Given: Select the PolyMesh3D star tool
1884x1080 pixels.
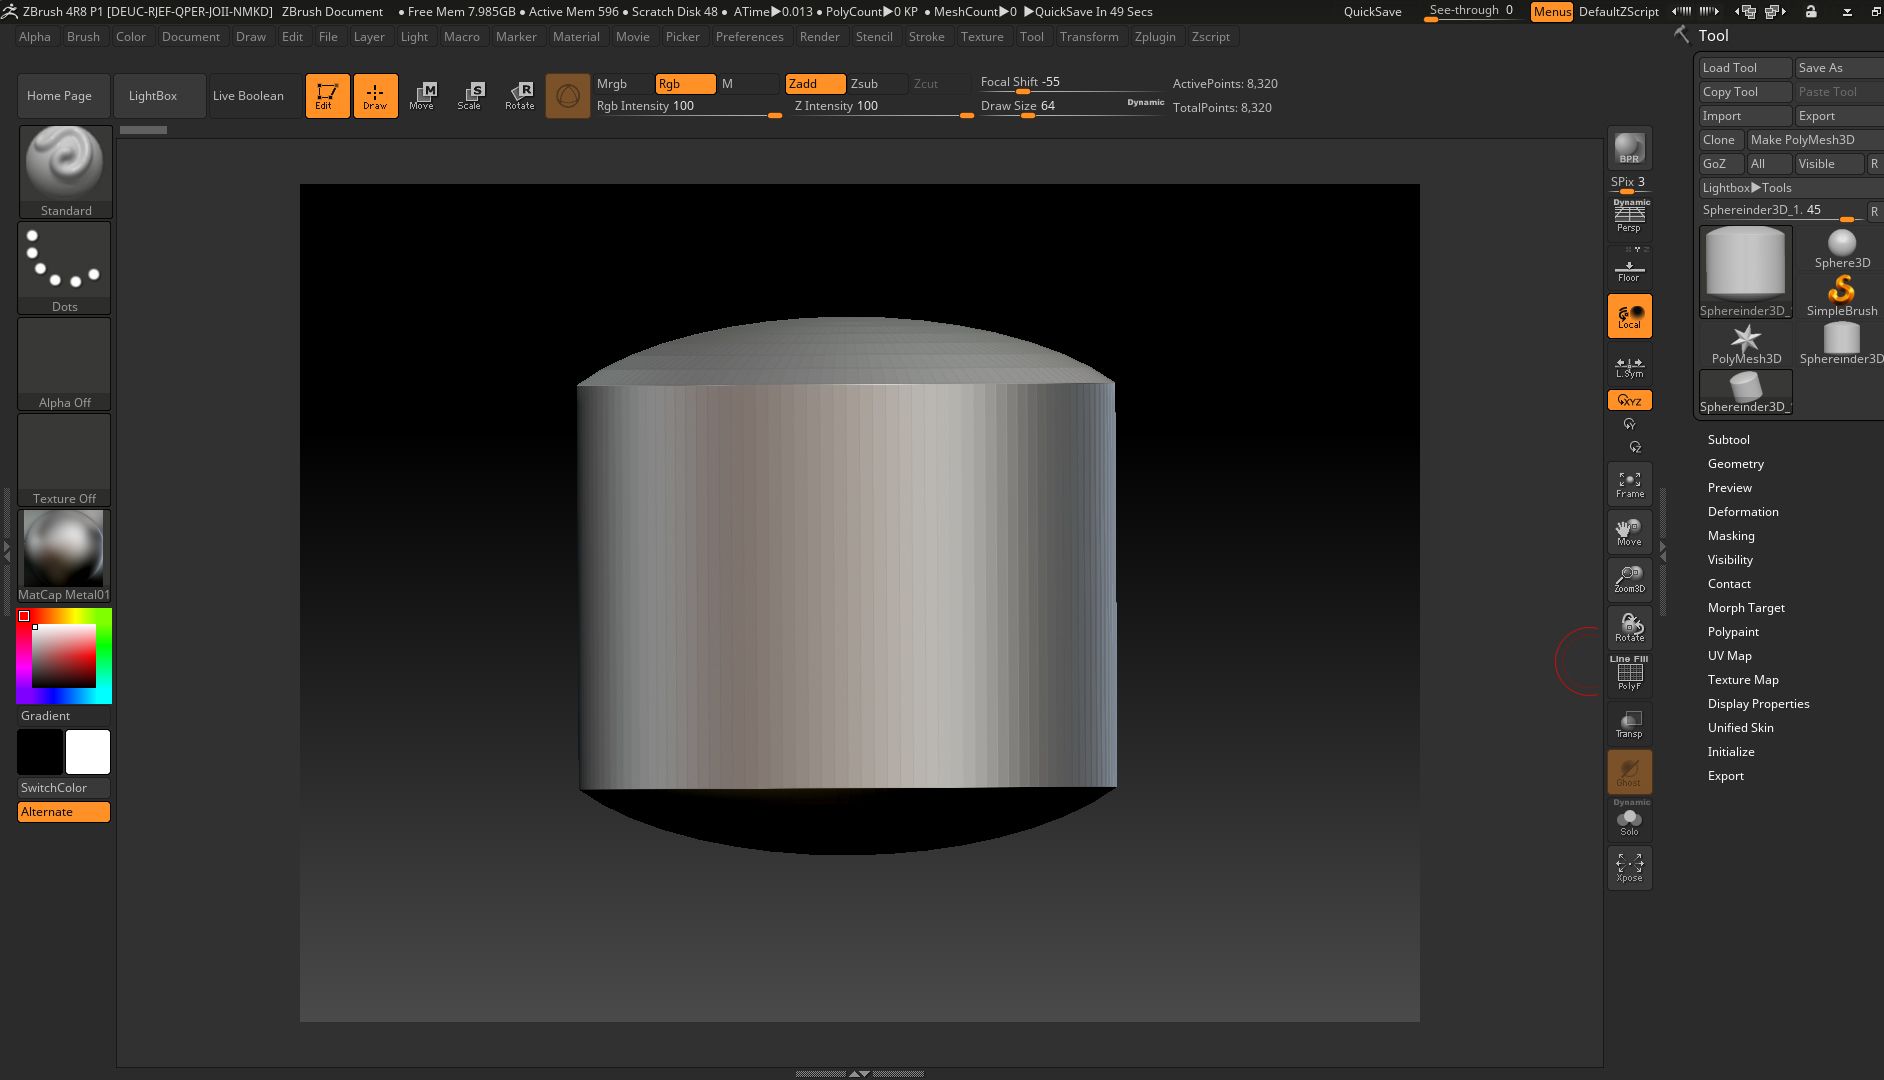Looking at the screenshot, I should [x=1746, y=345].
